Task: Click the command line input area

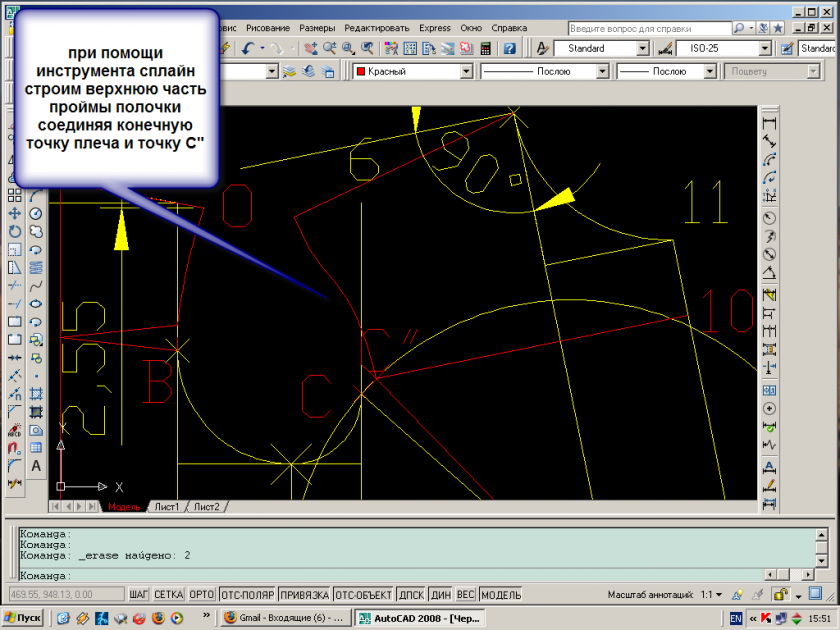Action: pyautogui.click(x=390, y=576)
